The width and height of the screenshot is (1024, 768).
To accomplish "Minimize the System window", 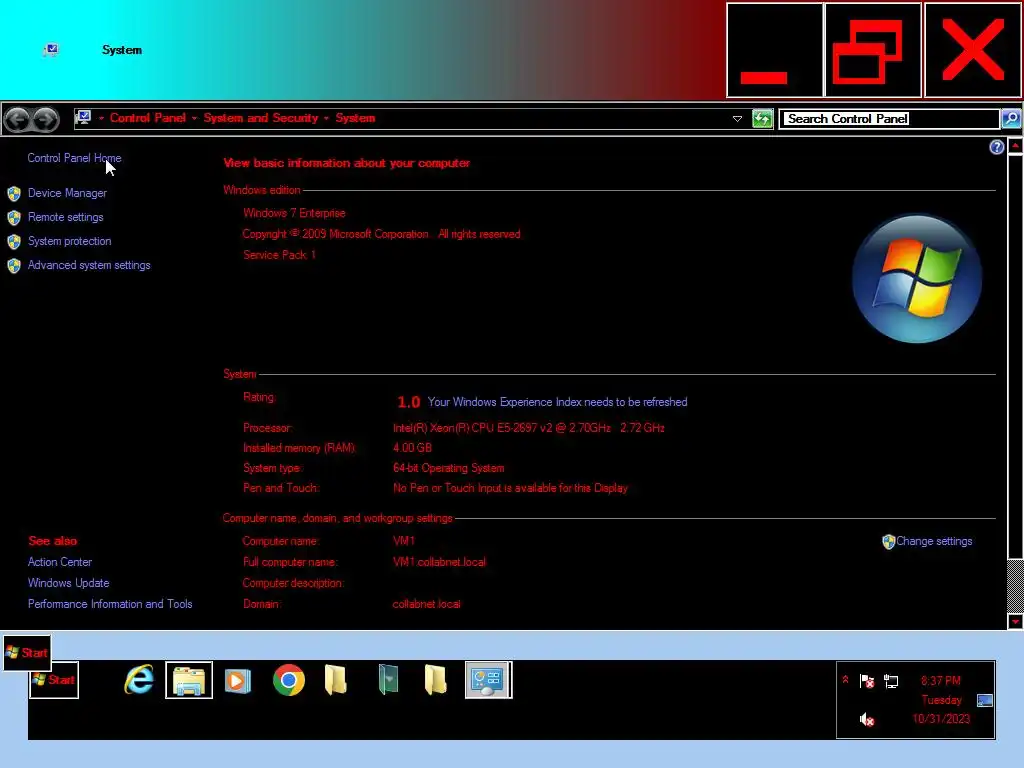I will 775,50.
